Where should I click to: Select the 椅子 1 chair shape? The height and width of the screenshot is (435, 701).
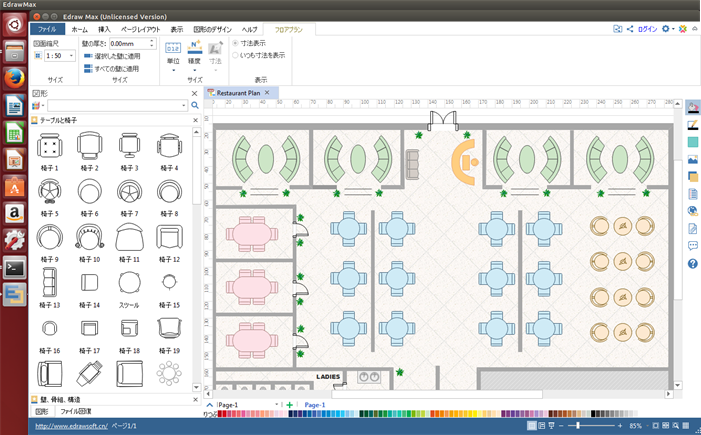[x=48, y=146]
